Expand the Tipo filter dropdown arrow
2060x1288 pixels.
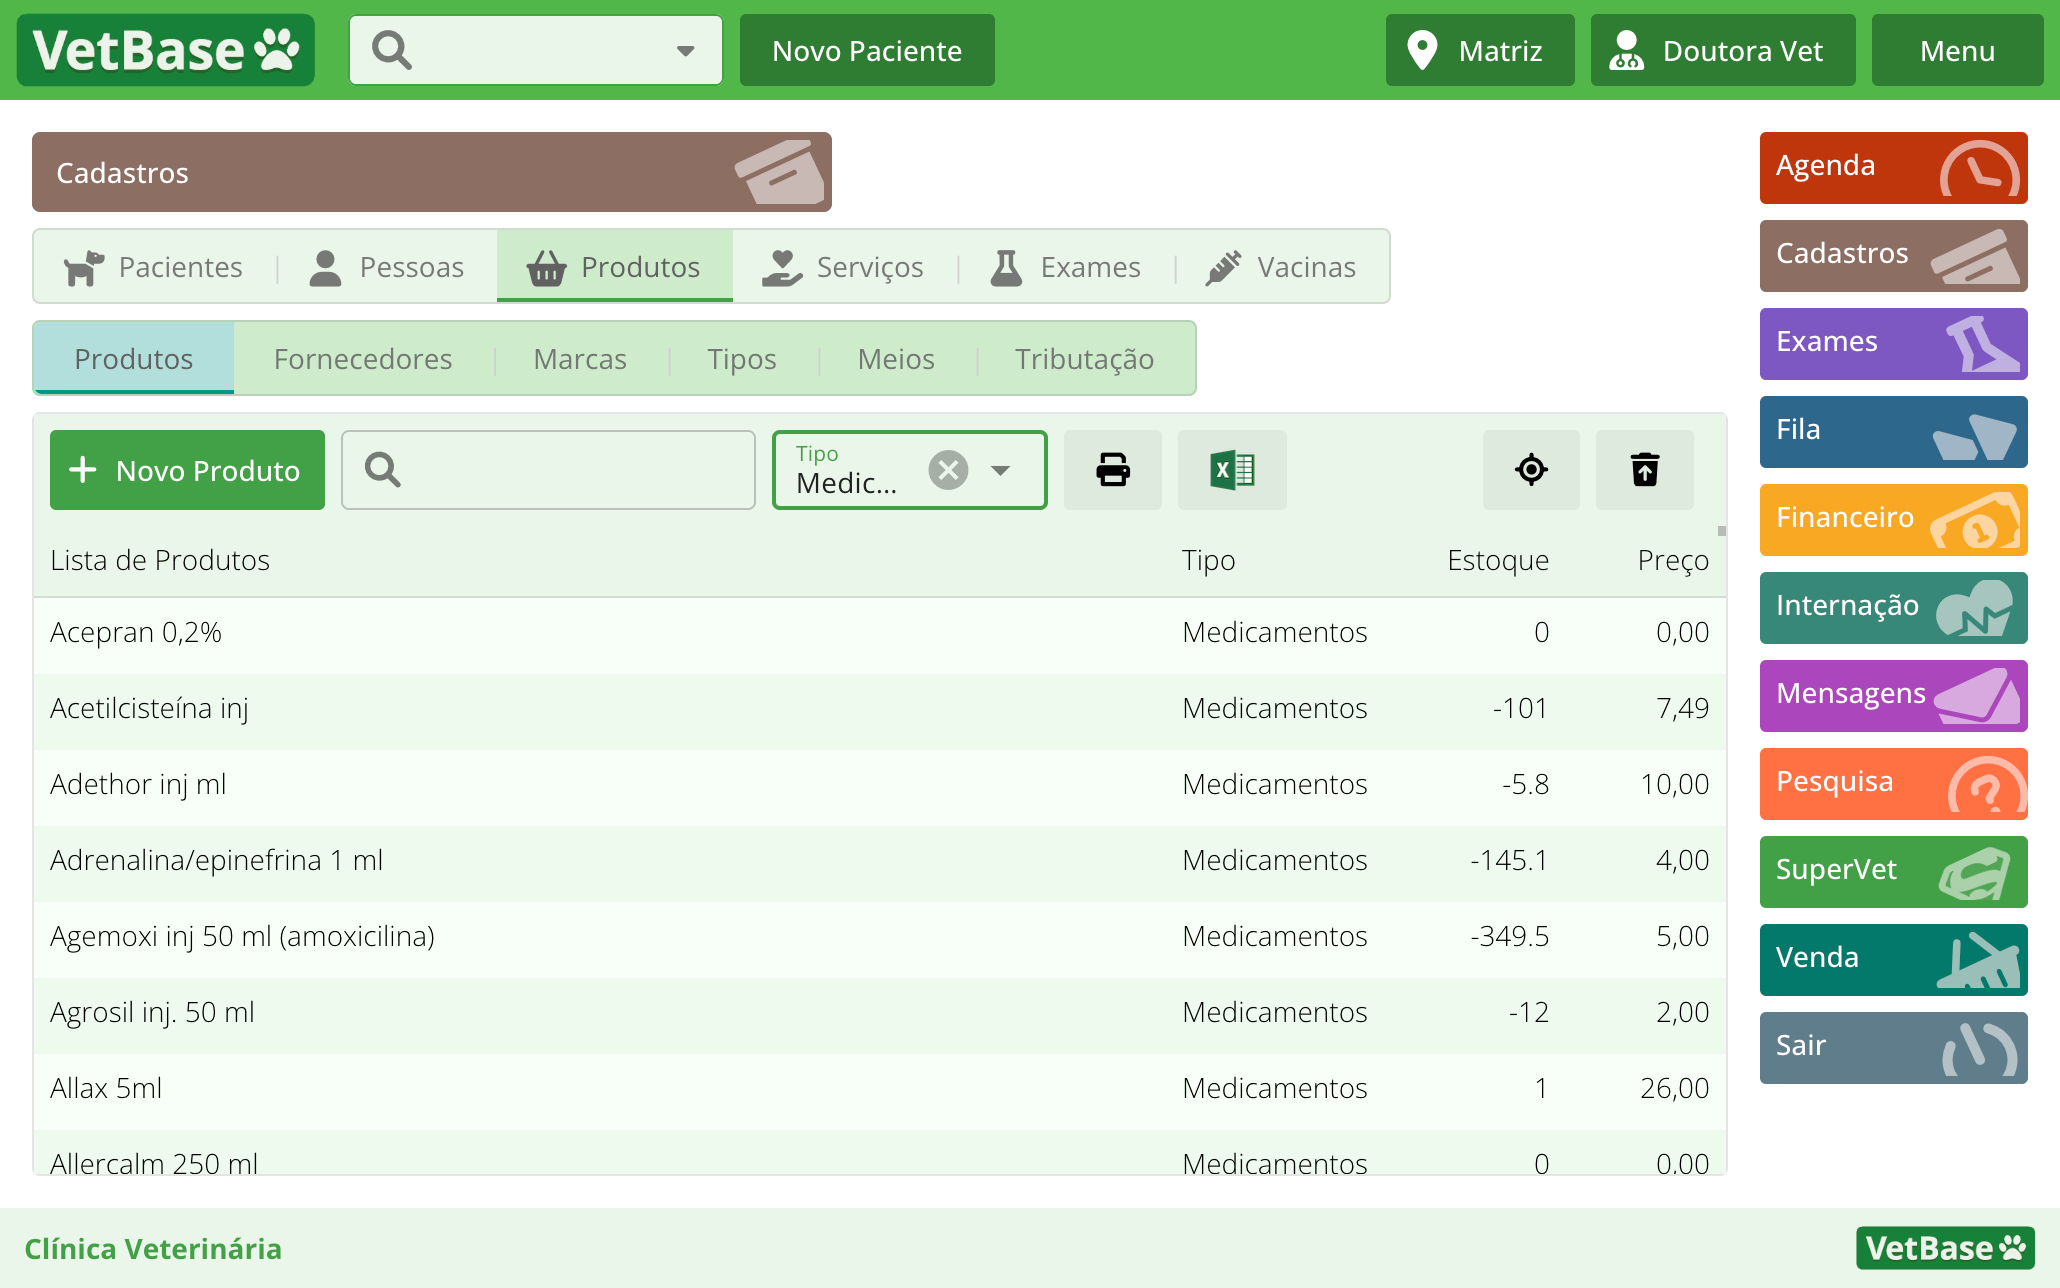(1000, 470)
